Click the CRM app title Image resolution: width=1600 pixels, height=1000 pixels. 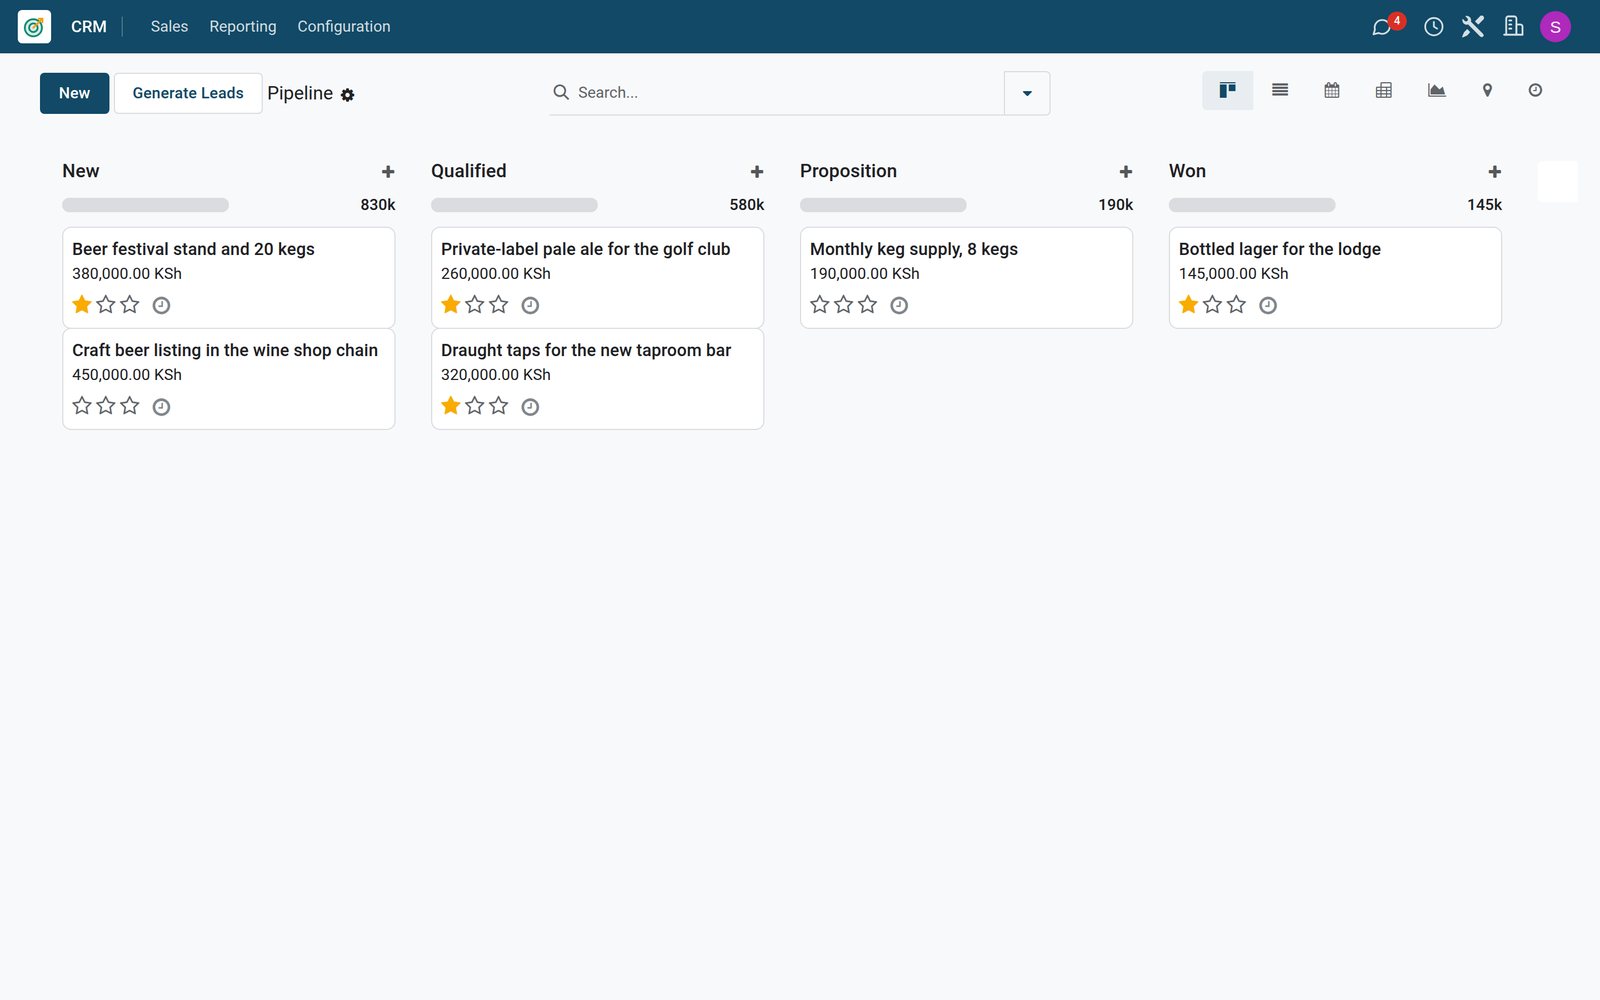89,26
